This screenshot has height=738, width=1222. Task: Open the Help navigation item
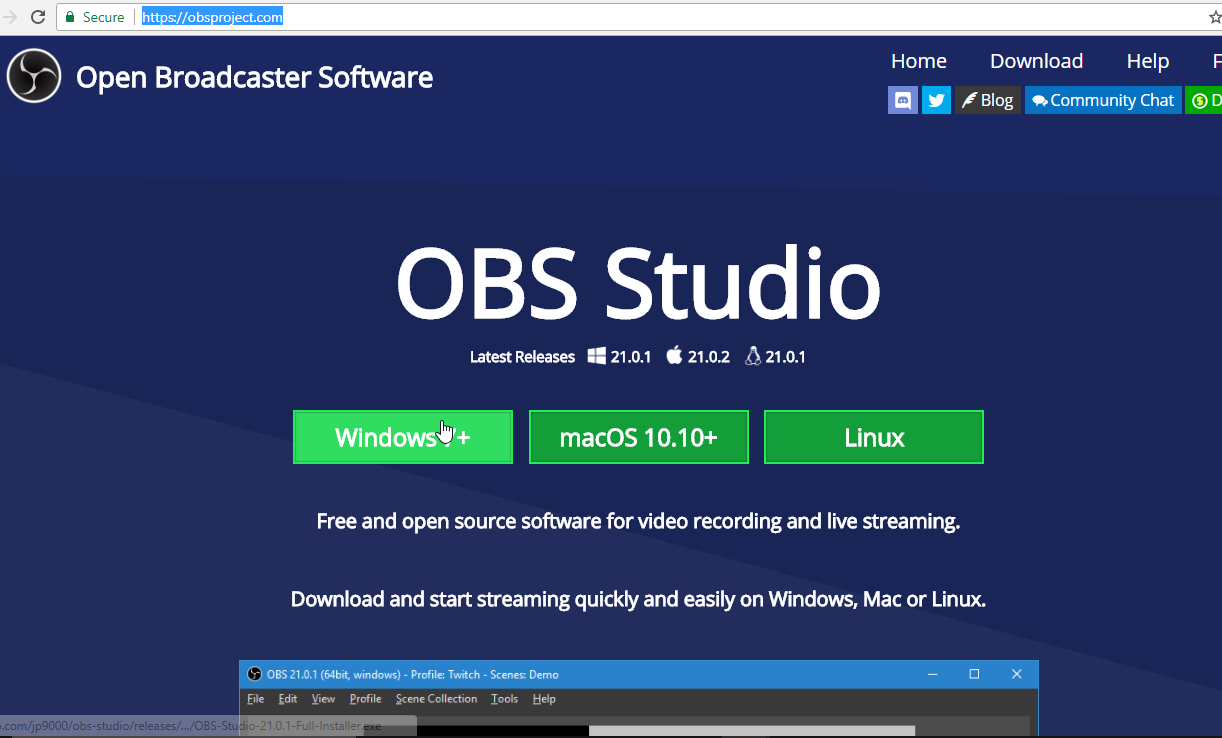click(1147, 61)
